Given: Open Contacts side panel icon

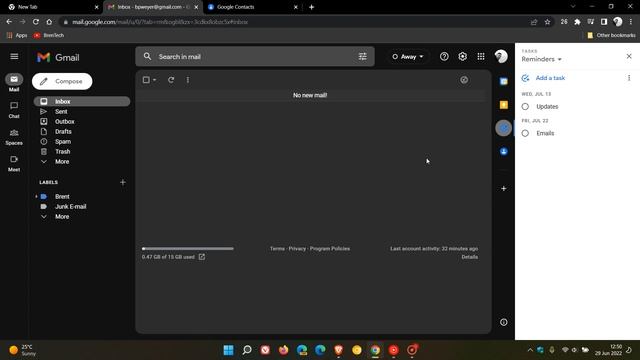Looking at the screenshot, I should coord(504,151).
